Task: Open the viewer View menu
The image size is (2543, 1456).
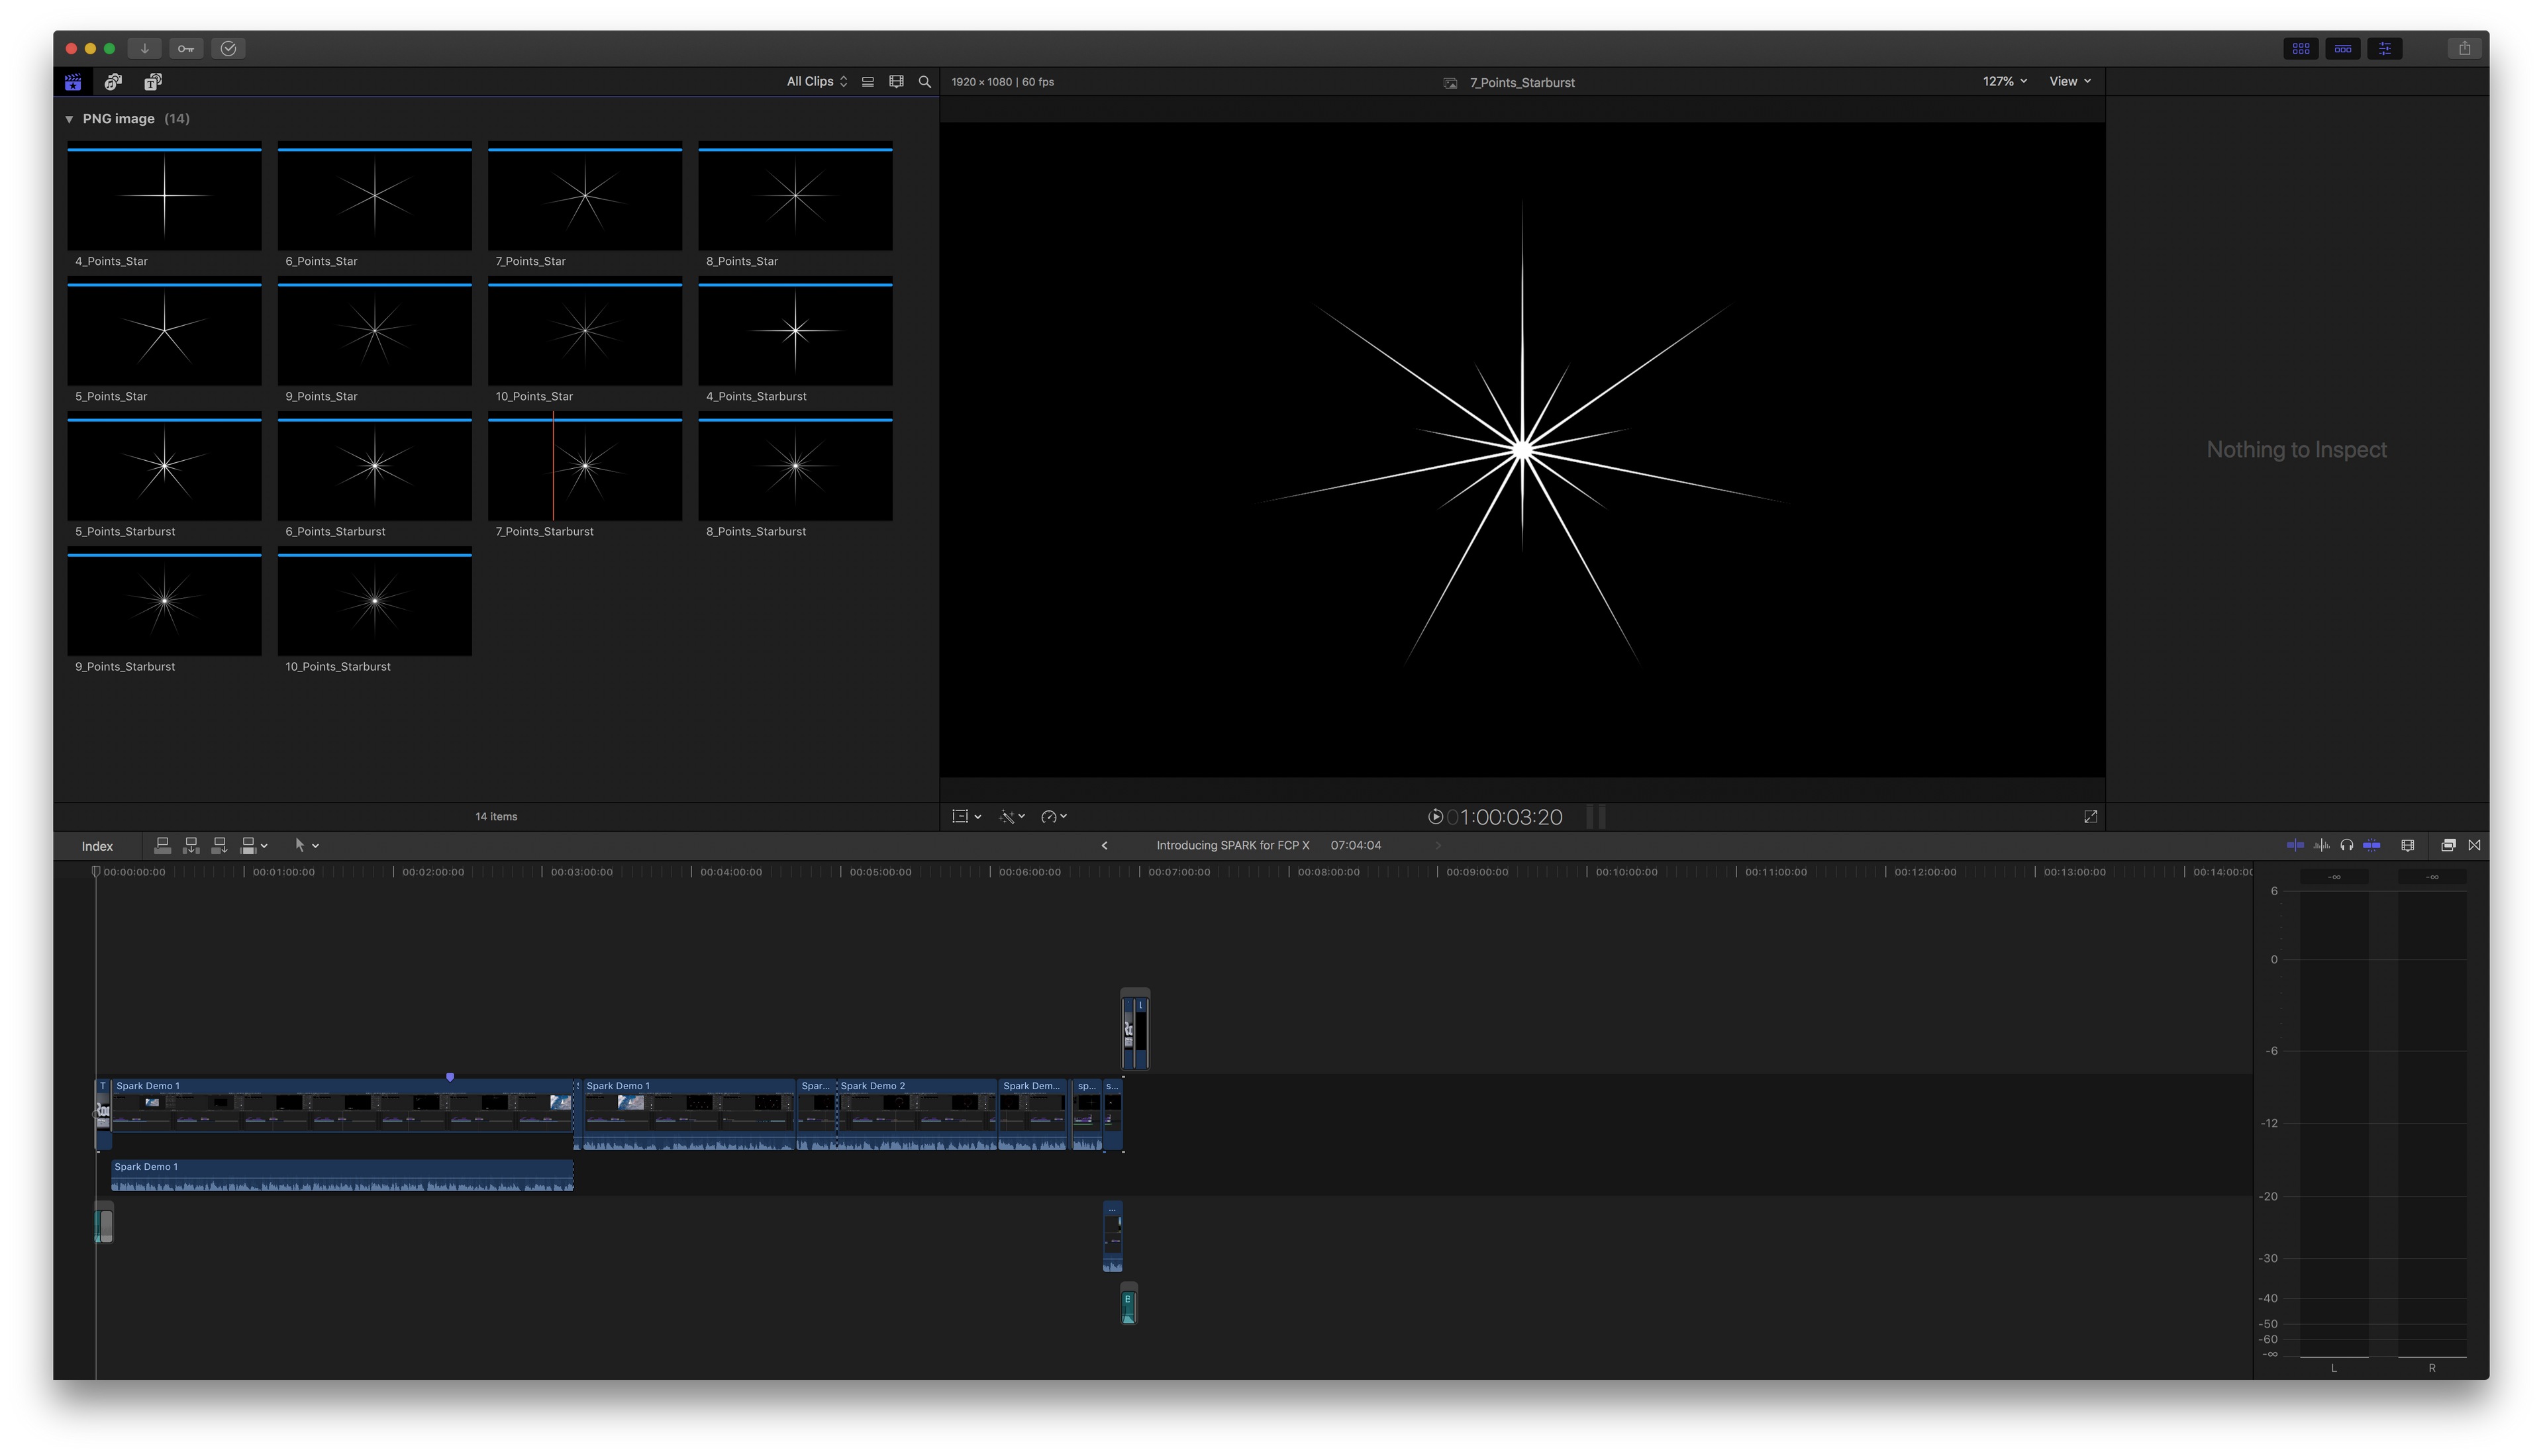Action: [2069, 82]
